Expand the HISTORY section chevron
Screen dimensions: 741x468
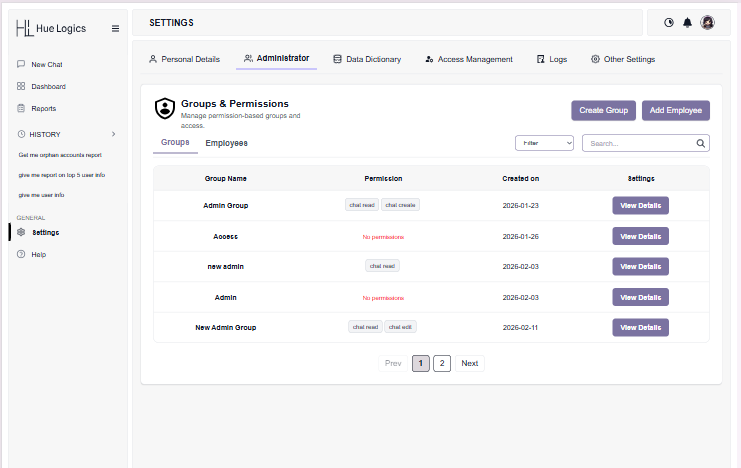coord(113,134)
